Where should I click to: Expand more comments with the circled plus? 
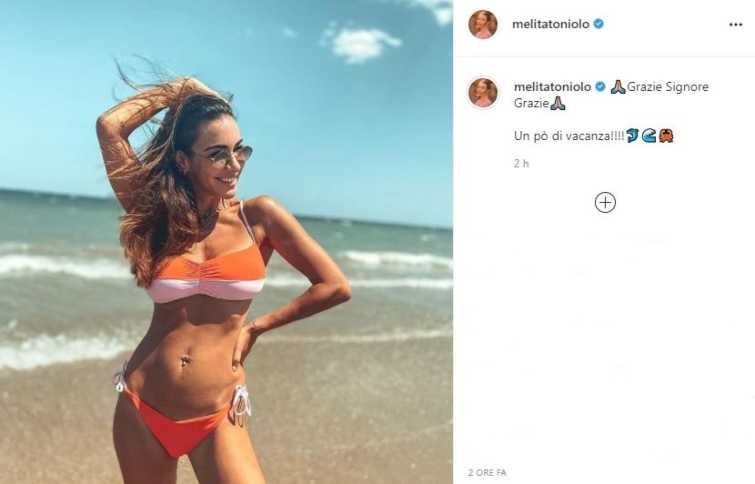tap(605, 202)
